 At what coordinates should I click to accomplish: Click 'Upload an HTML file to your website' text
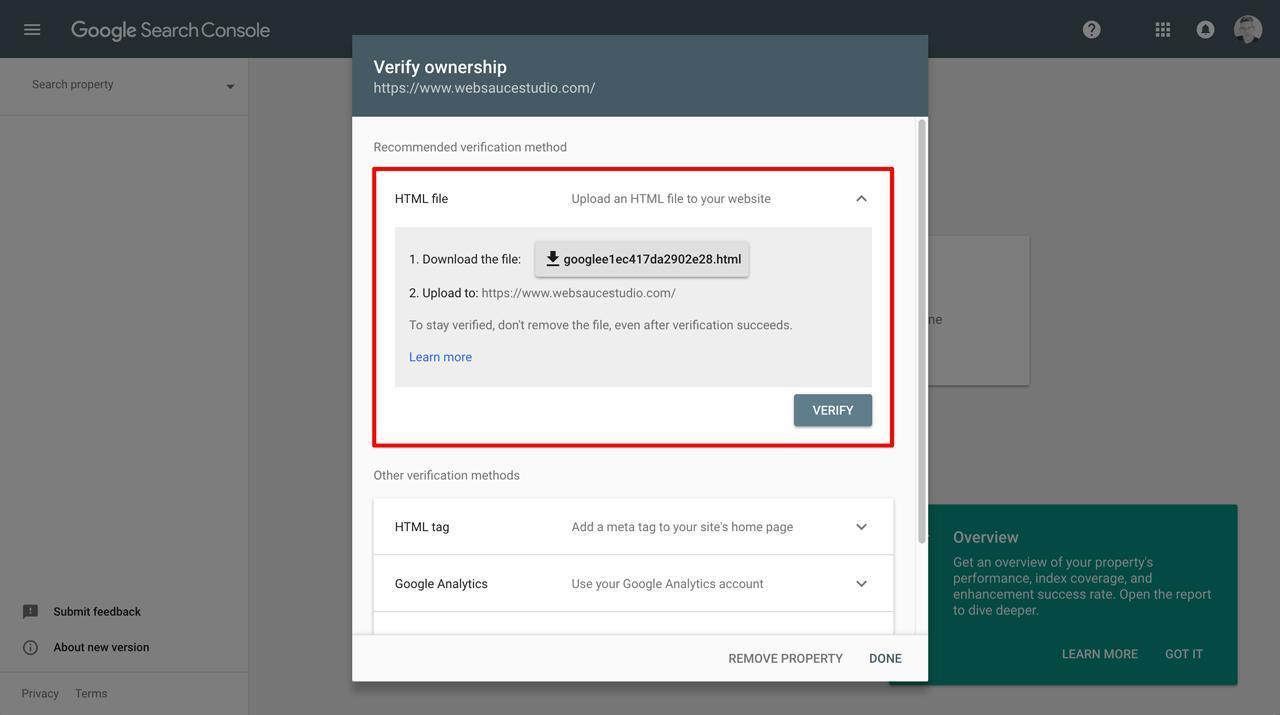[671, 199]
